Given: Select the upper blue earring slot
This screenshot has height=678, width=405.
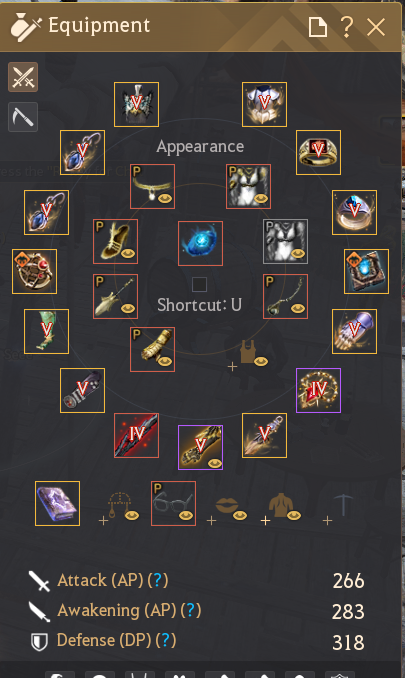Looking at the screenshot, I should pos(82,152).
